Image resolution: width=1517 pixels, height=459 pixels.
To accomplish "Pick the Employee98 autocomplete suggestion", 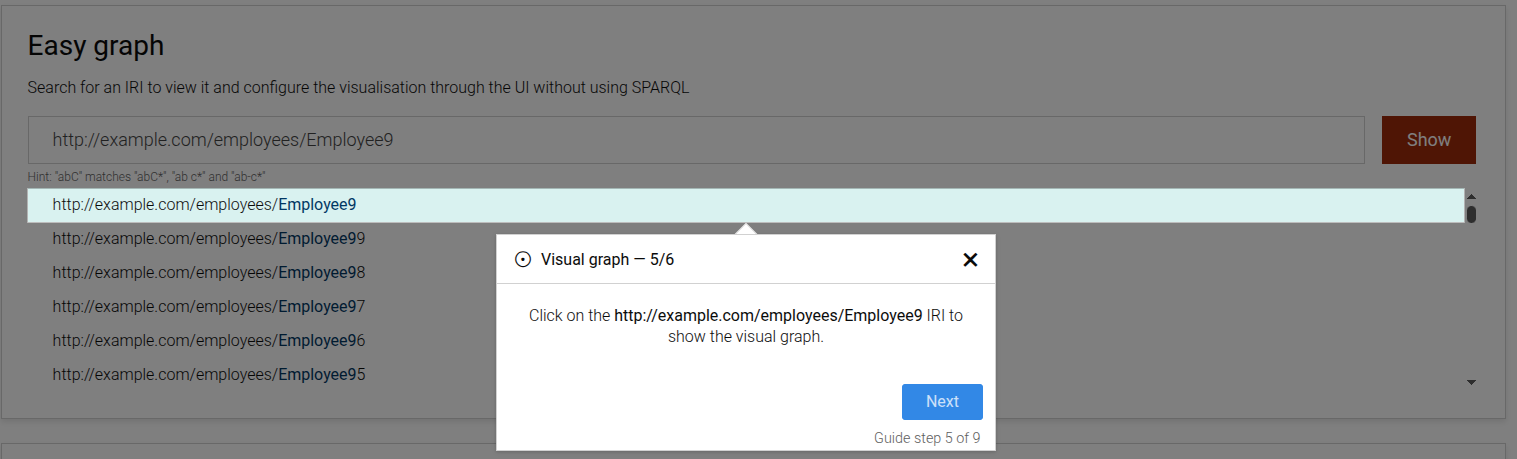I will coord(208,273).
